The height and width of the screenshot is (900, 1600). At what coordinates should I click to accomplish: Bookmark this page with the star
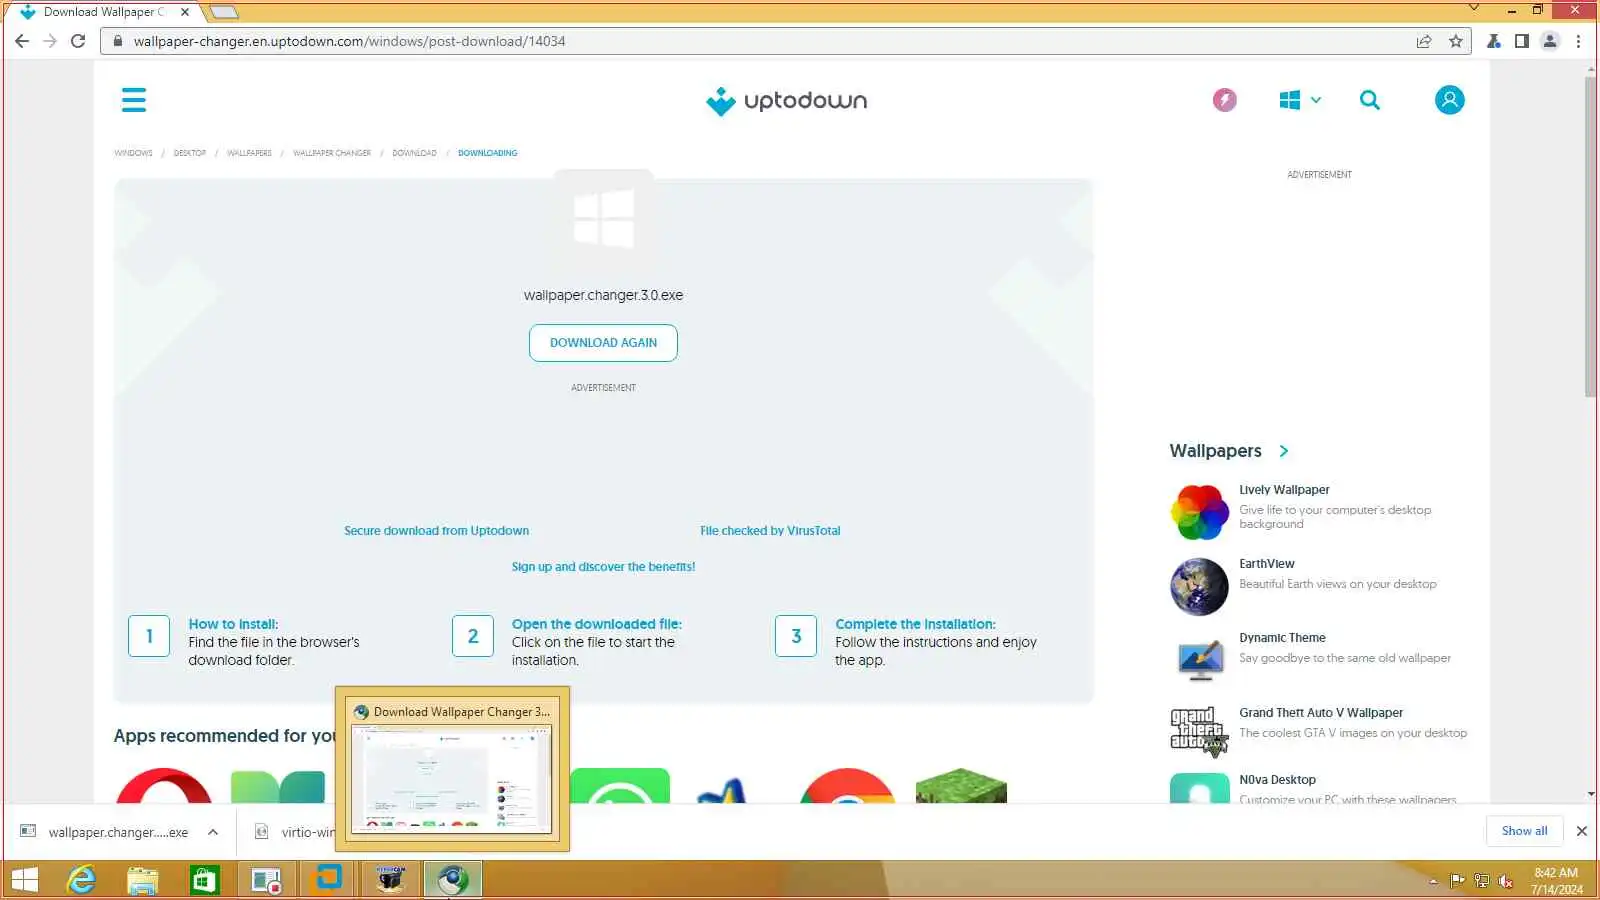(1456, 41)
